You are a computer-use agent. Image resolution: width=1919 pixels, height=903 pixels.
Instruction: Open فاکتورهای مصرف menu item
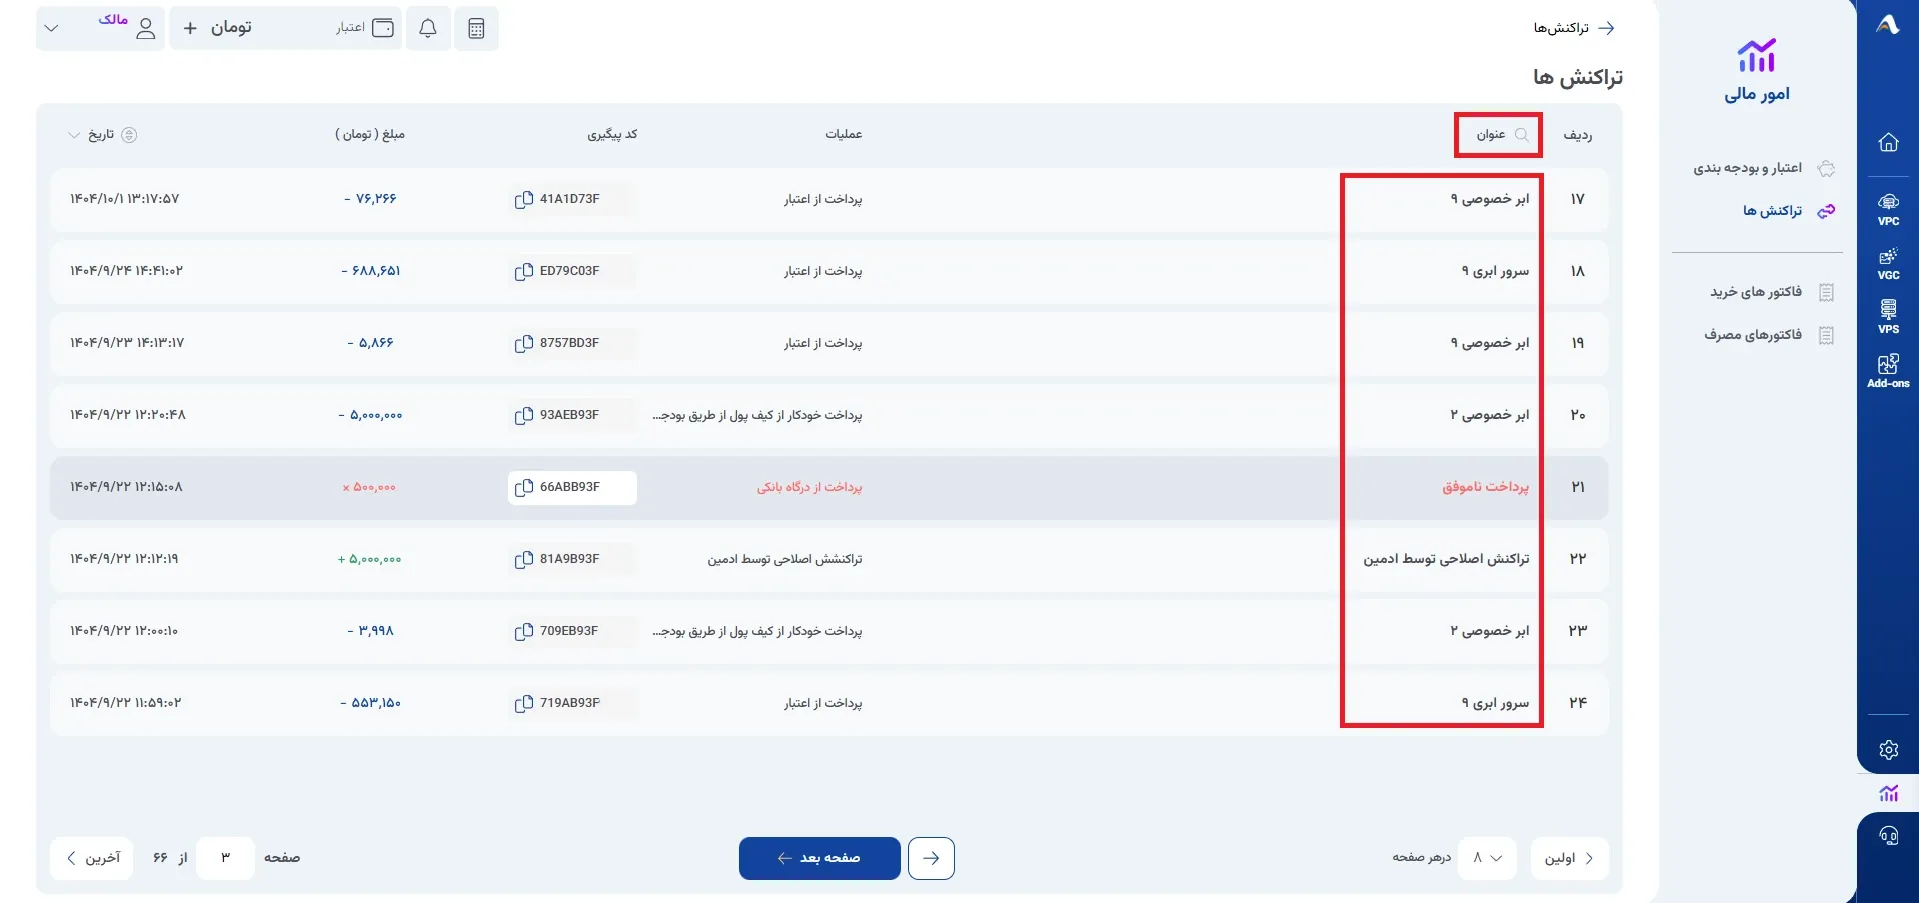tap(1769, 335)
